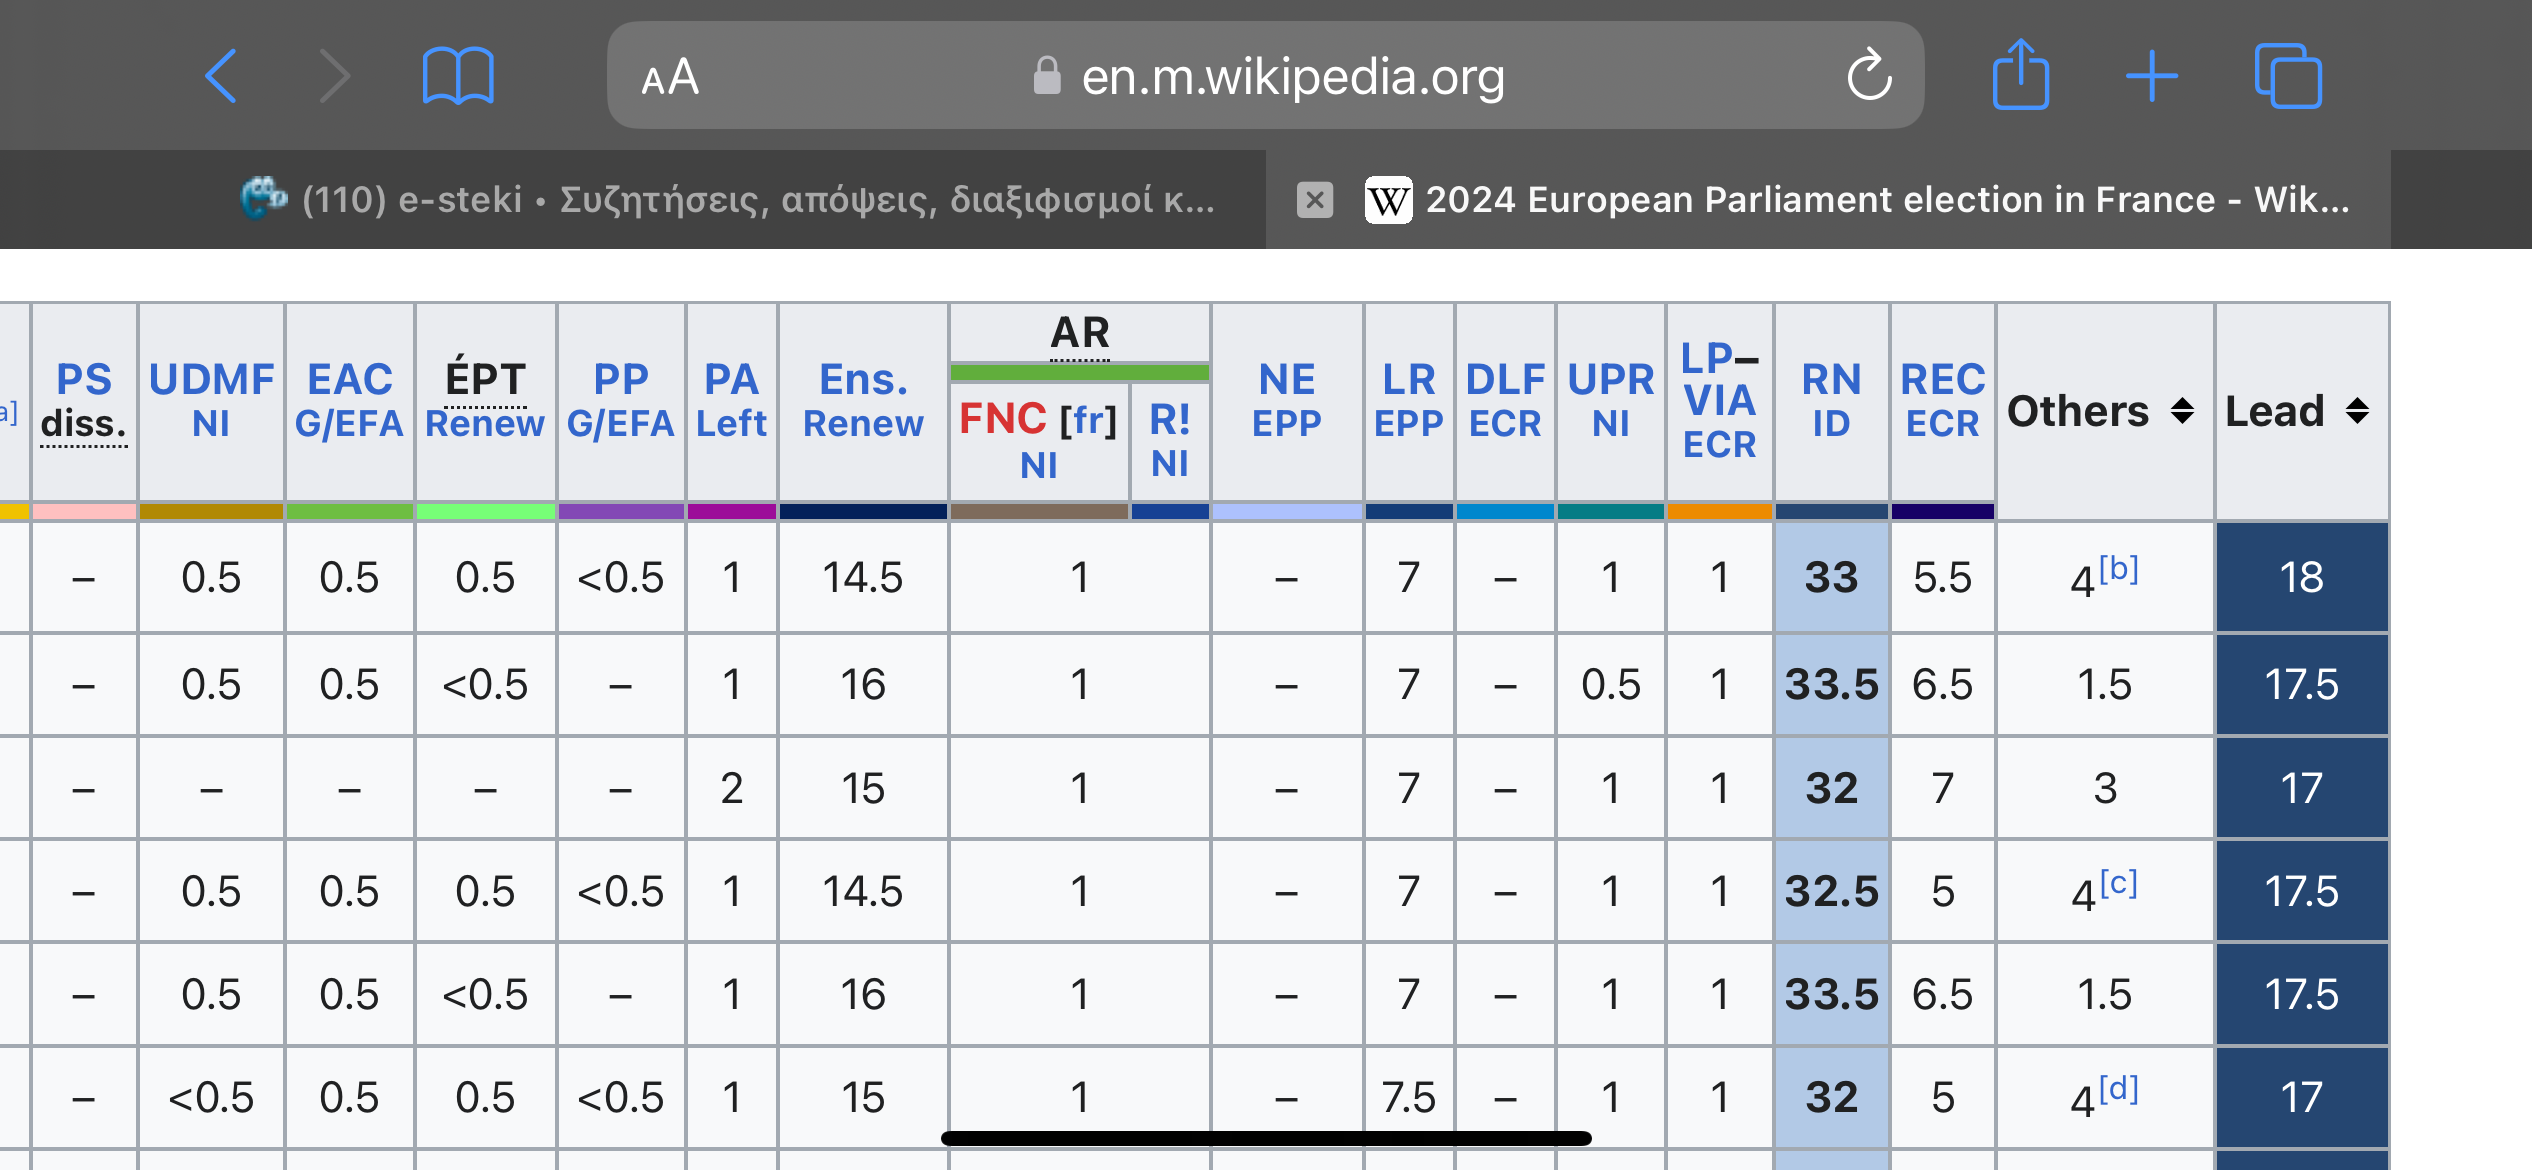Click the orange LP–VIA color bar

[x=1719, y=512]
